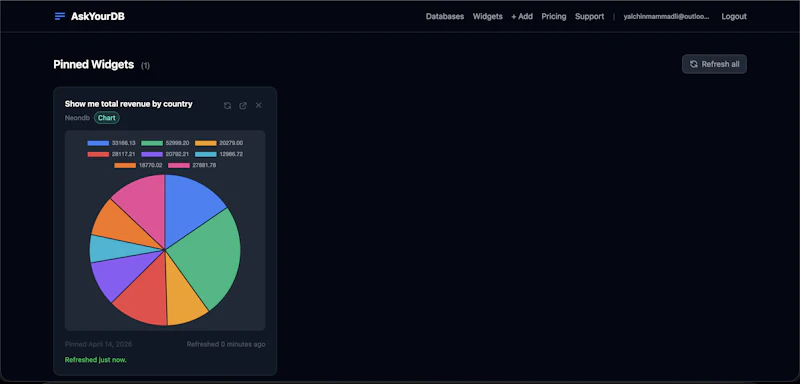Toggle the orange legend swatch beside pink
Image resolution: width=800 pixels, height=384 pixels.
pos(125,165)
